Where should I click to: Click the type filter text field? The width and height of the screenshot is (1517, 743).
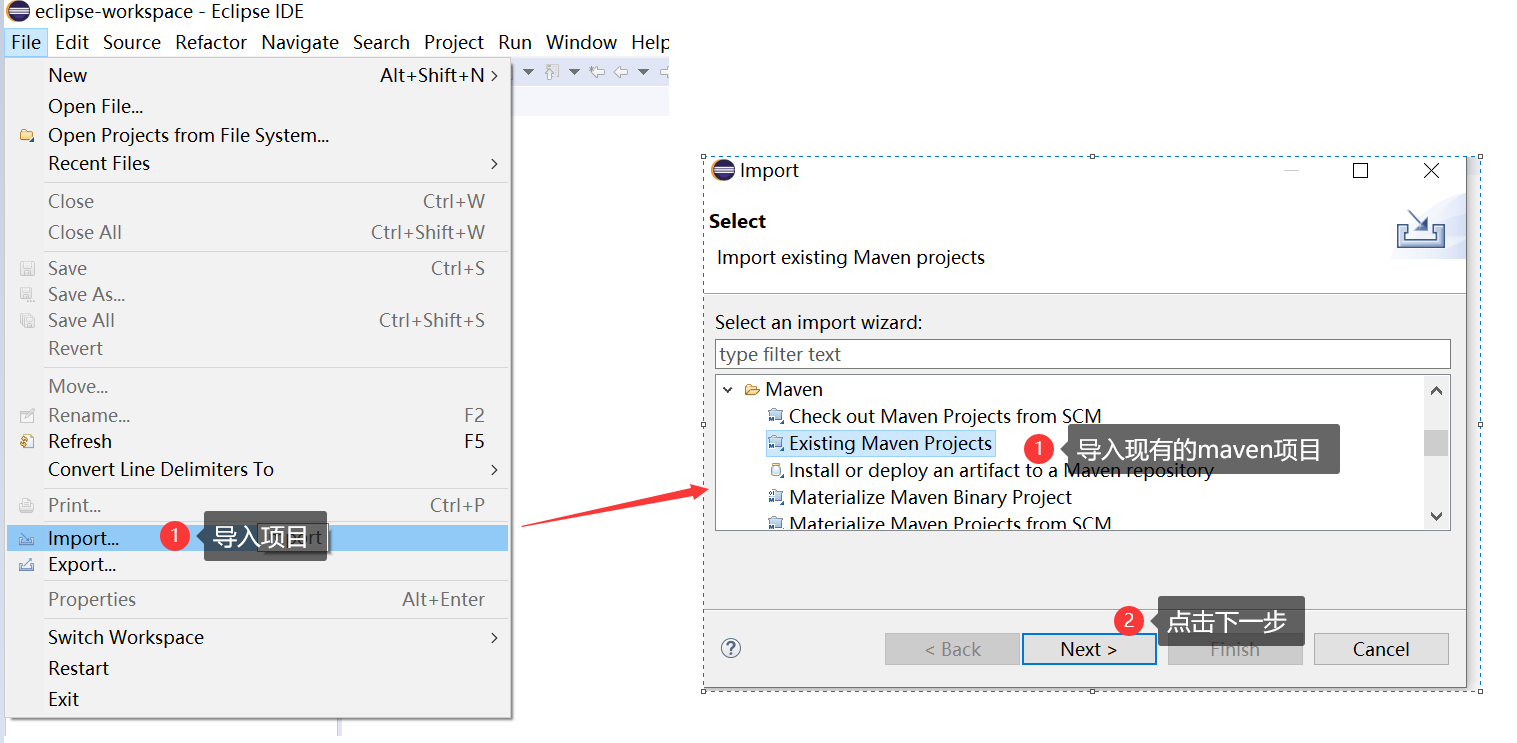pos(1083,354)
